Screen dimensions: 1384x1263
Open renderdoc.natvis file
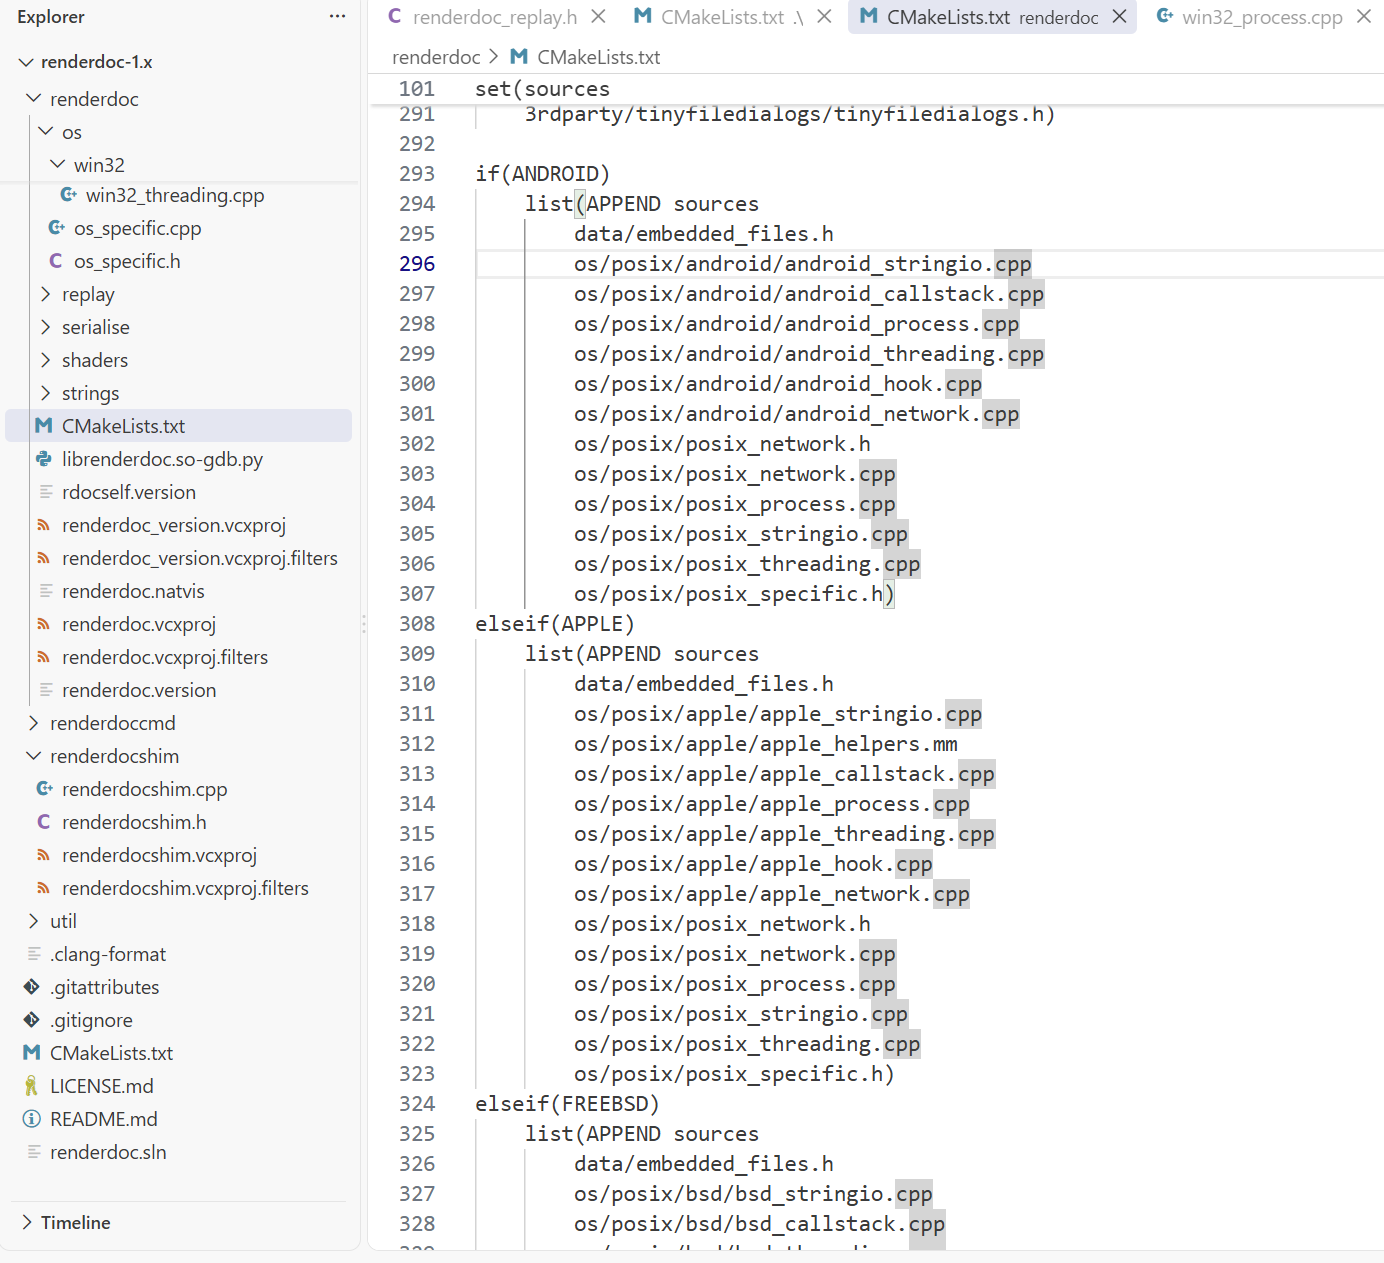click(x=133, y=591)
